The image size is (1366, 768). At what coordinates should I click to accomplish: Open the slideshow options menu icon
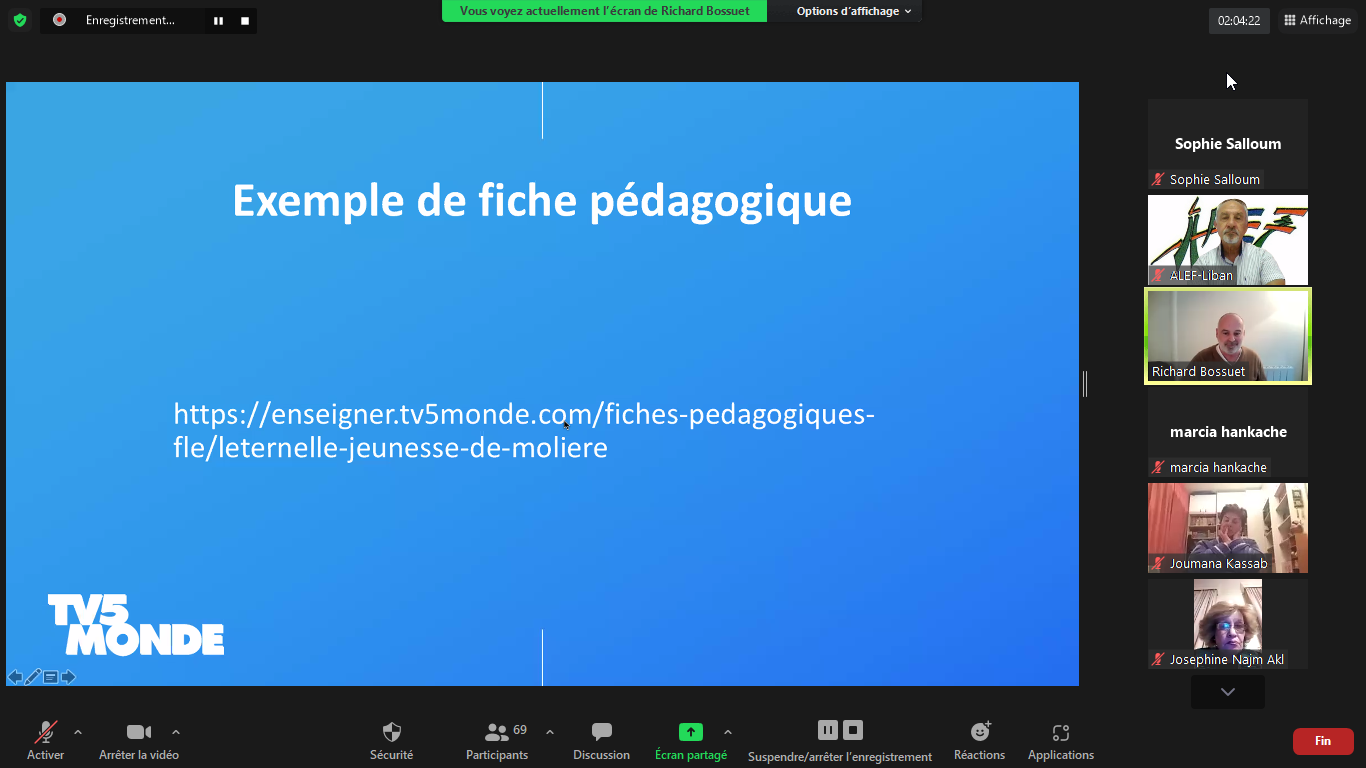[50, 677]
